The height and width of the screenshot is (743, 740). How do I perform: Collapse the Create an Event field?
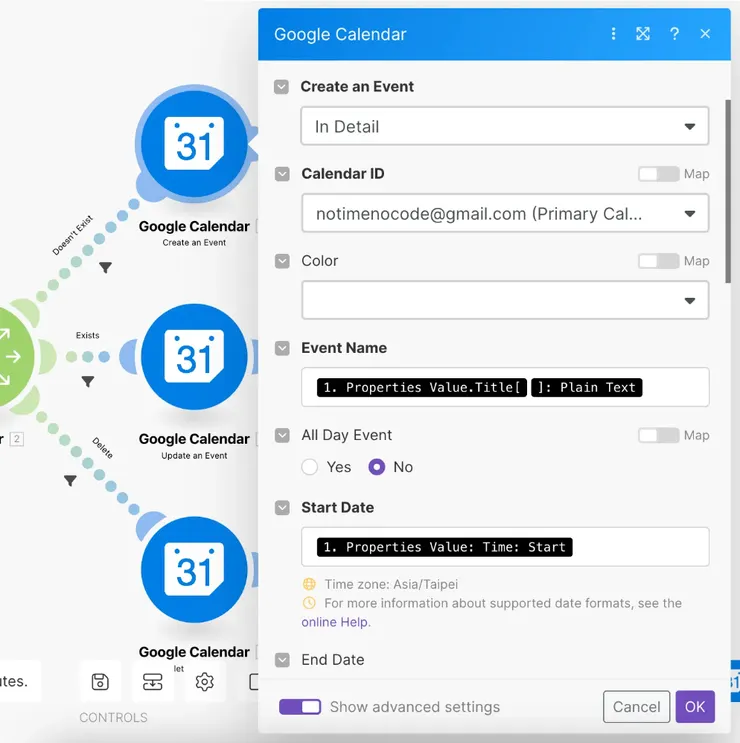coord(281,87)
